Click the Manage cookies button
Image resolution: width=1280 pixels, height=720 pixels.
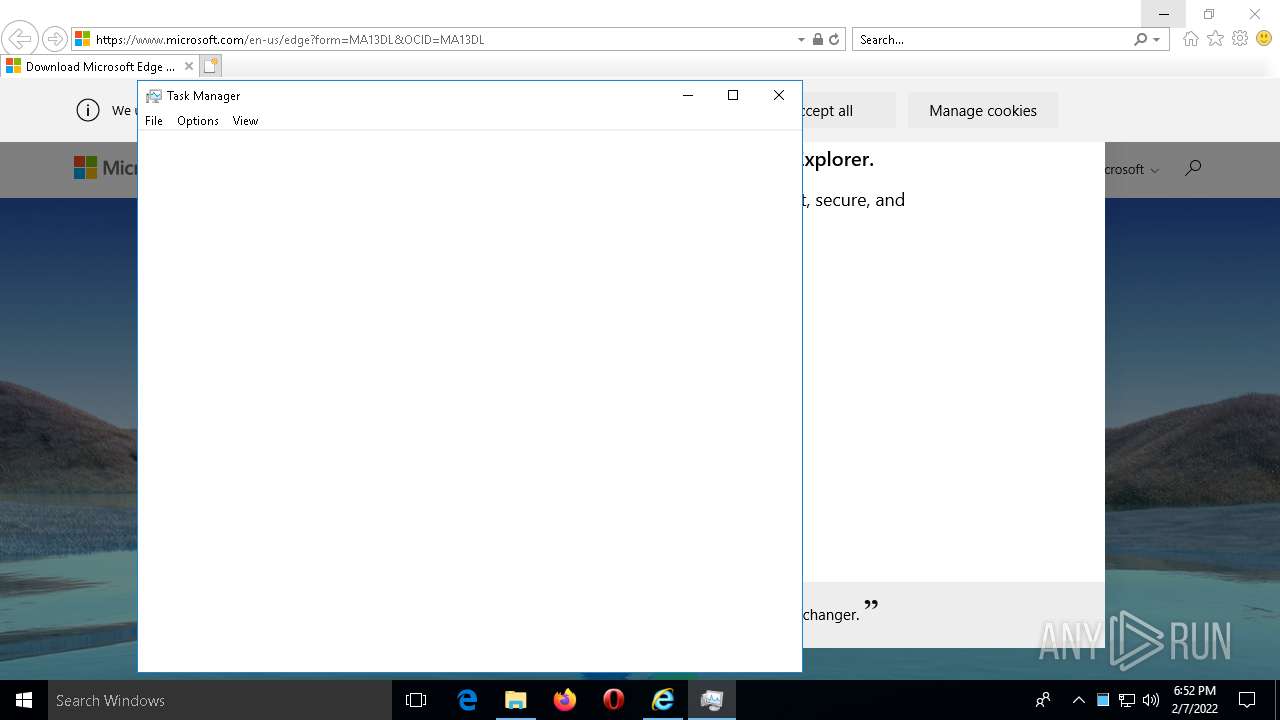[x=983, y=111]
